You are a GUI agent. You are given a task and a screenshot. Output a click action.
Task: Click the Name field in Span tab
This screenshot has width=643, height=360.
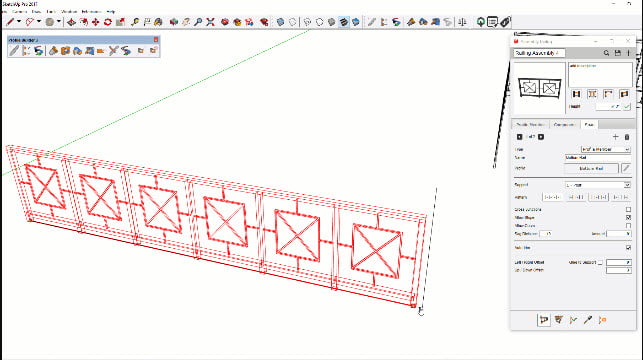[x=597, y=157]
